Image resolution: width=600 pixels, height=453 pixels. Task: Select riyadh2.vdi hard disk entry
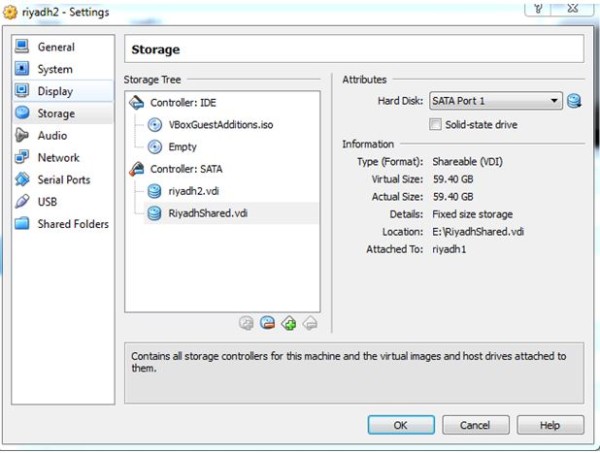(194, 191)
